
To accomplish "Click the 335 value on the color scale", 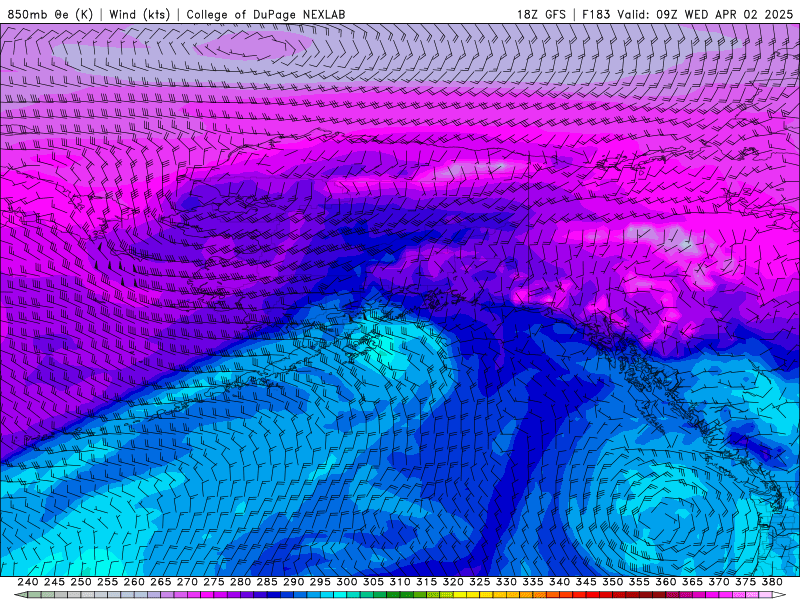I will 533,582.
